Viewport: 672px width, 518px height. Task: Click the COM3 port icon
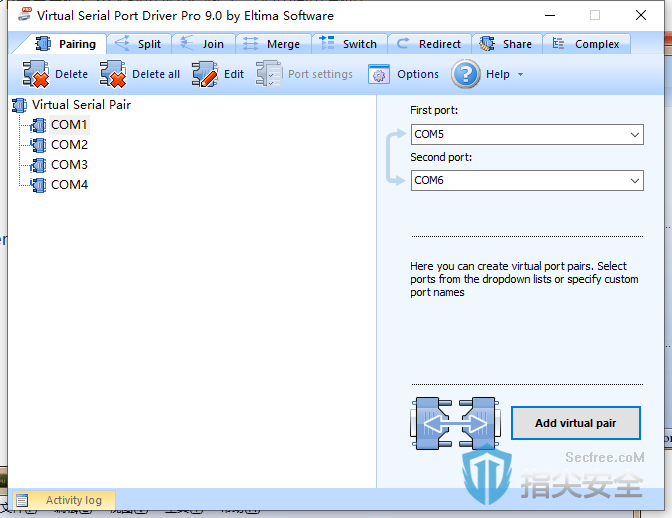pos(38,165)
